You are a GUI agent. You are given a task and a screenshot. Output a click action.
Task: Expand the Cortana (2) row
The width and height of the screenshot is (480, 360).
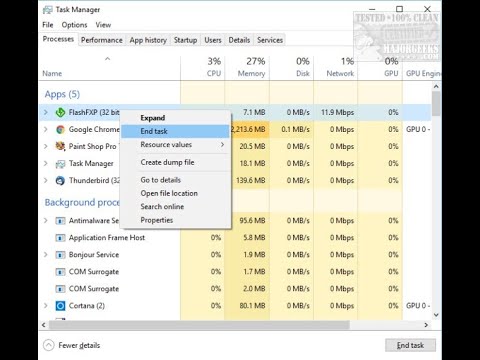pyautogui.click(x=46, y=306)
